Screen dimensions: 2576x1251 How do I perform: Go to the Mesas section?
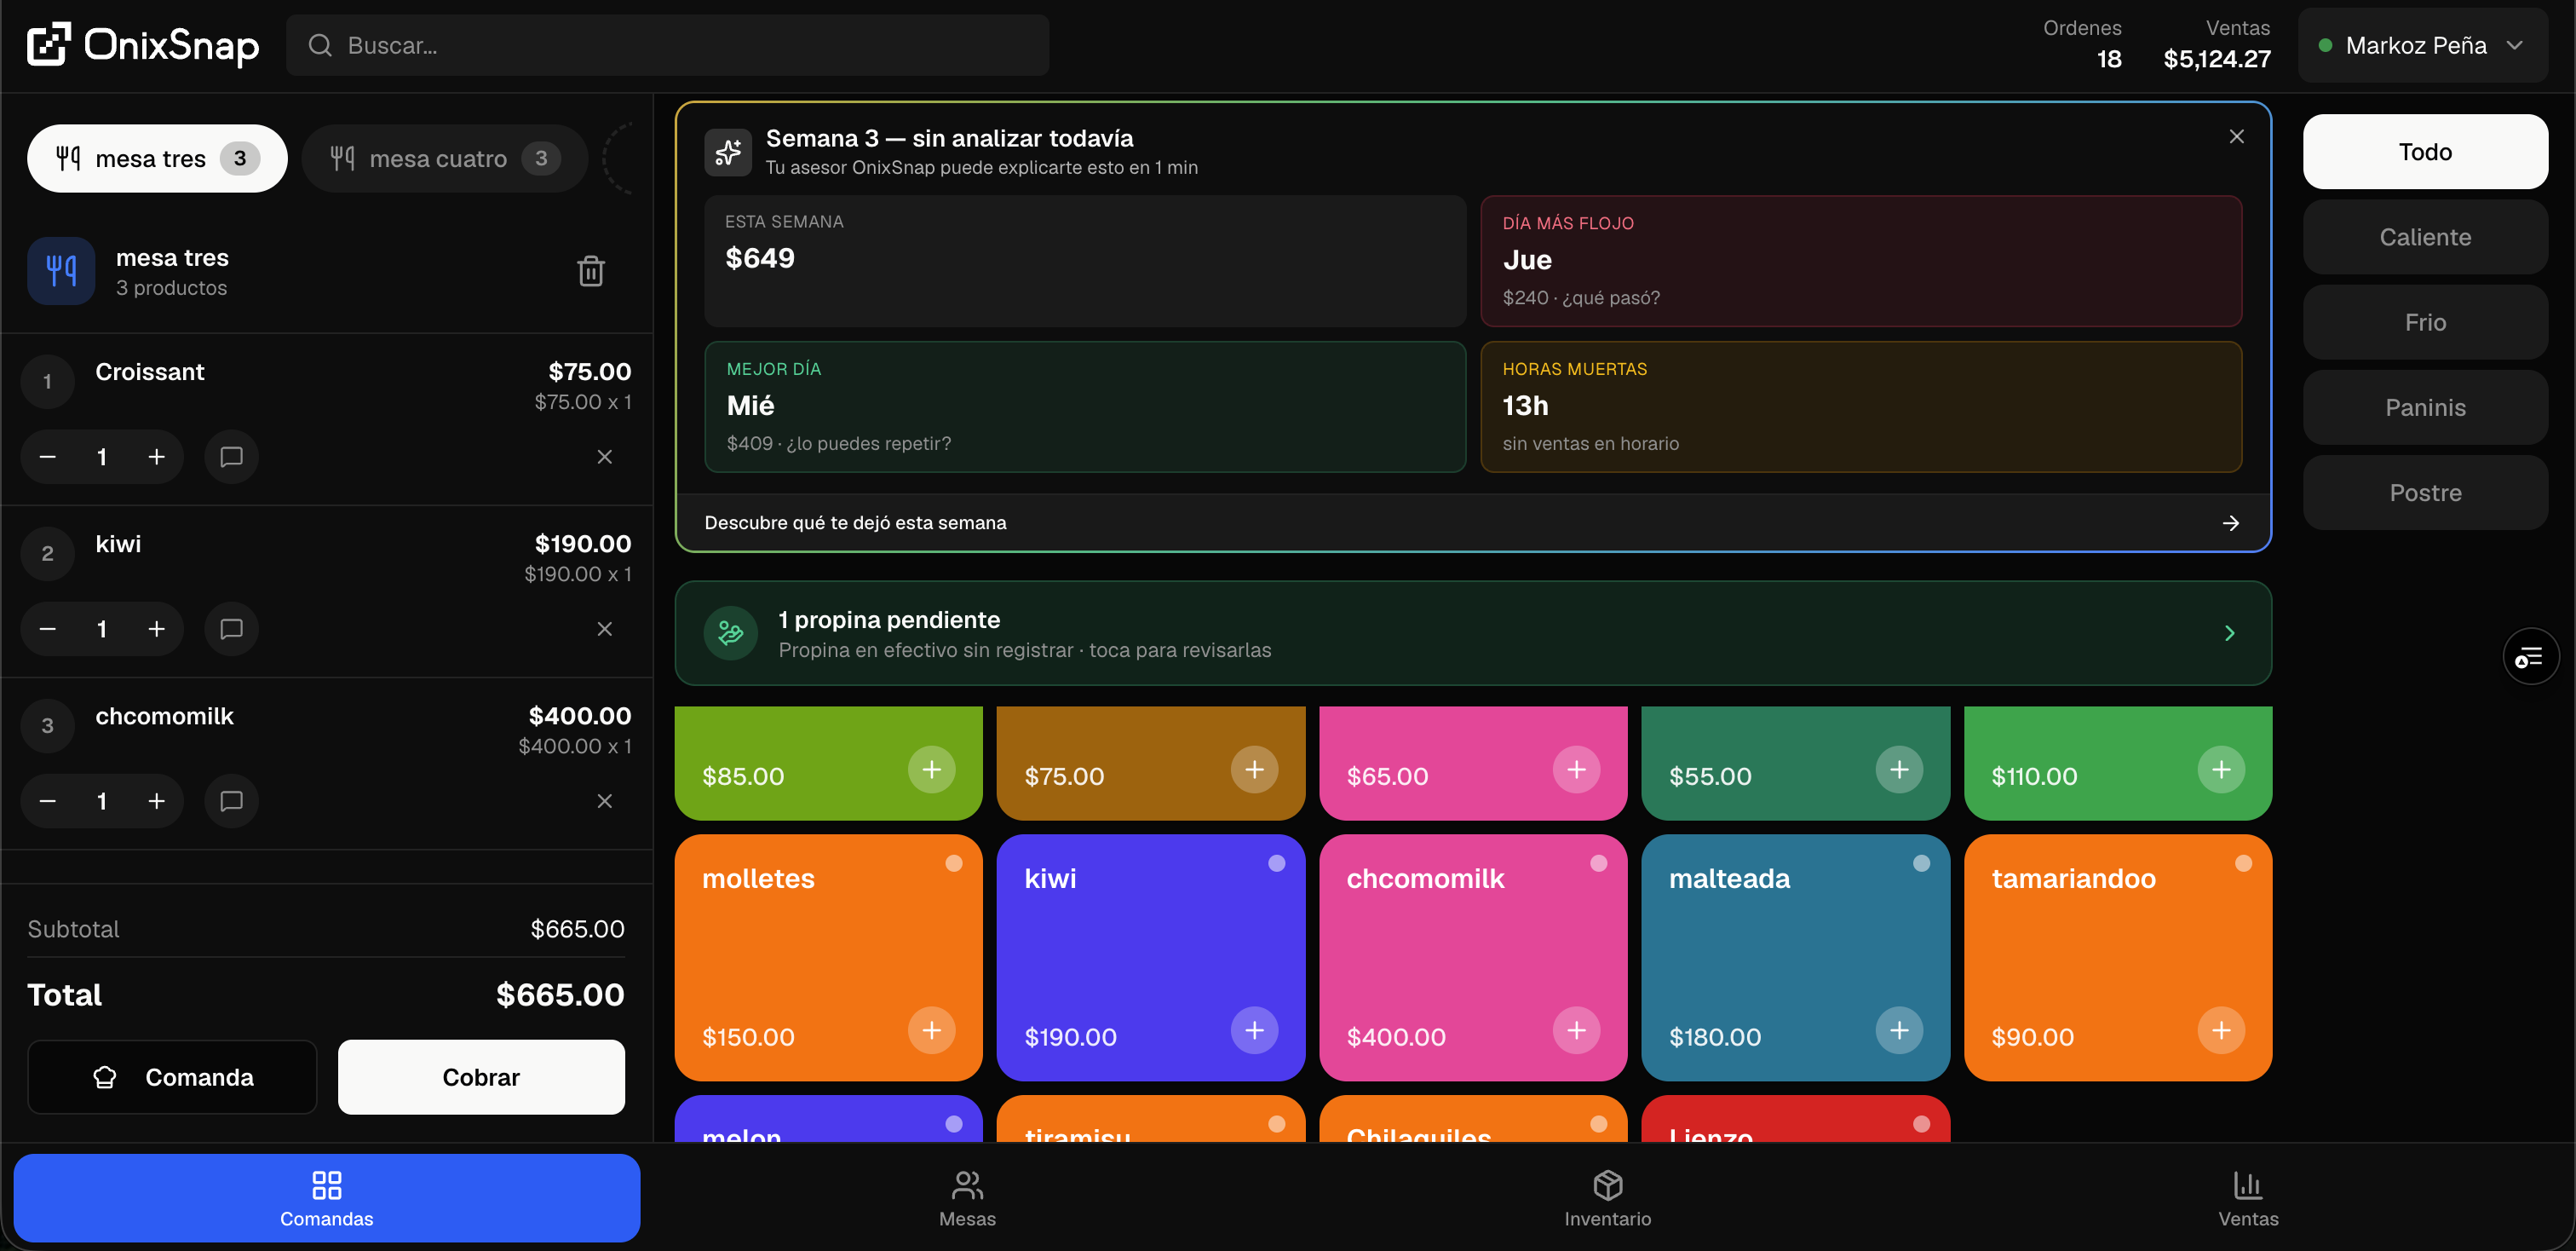click(x=967, y=1198)
